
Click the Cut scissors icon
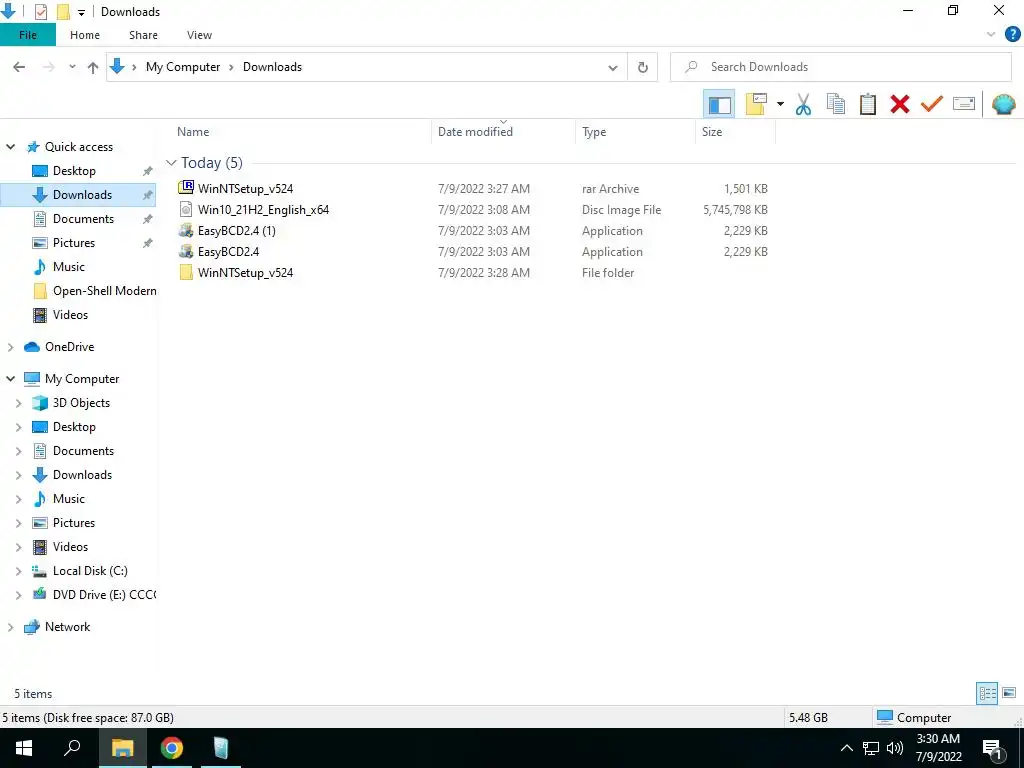(x=803, y=104)
